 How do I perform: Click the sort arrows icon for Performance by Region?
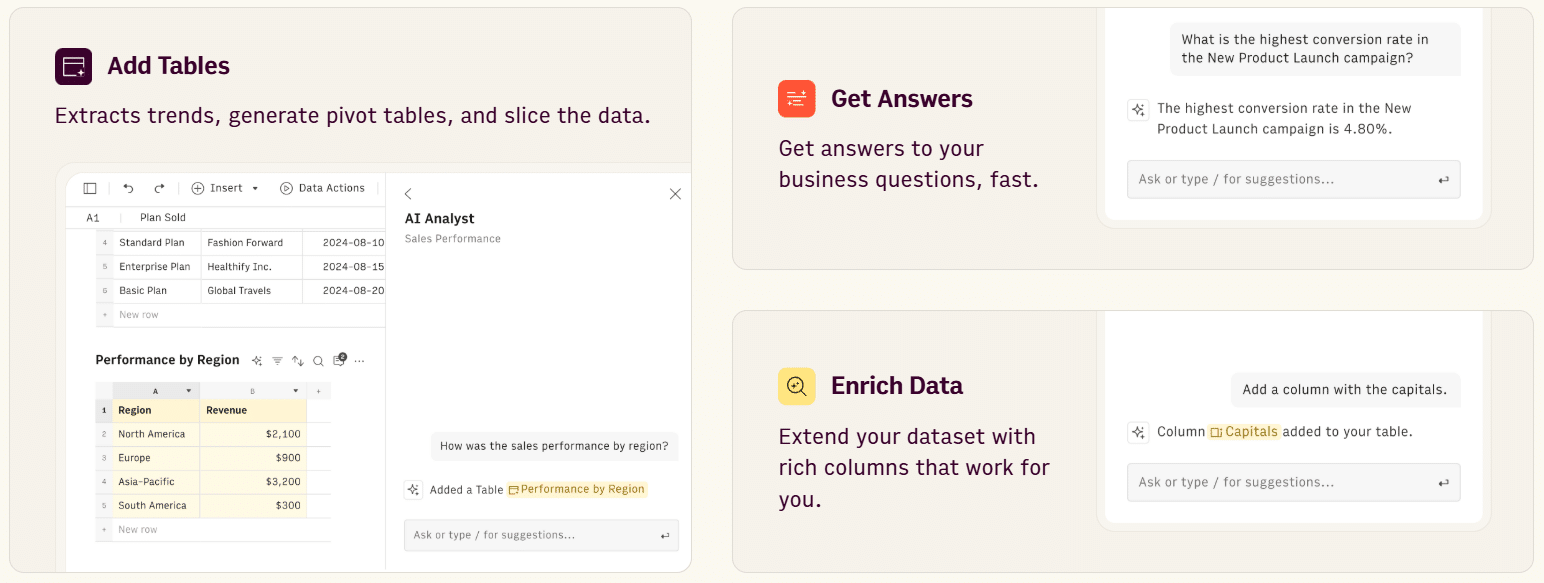click(297, 361)
